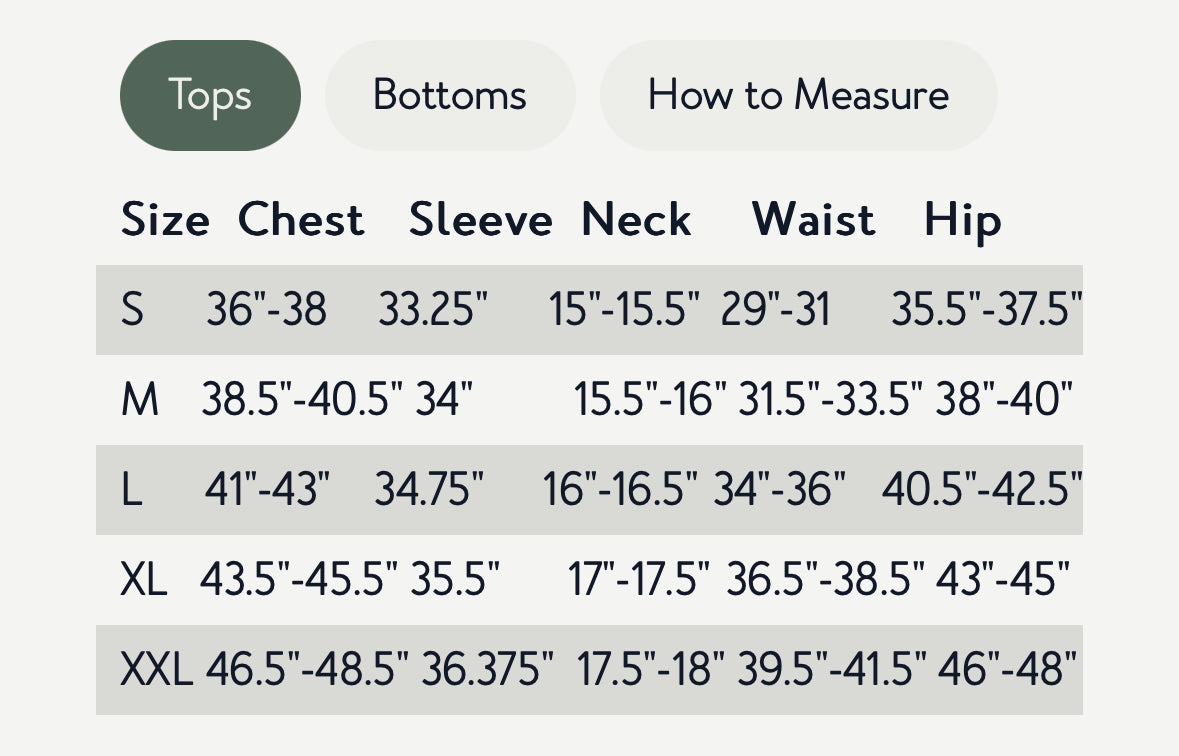Viewport: 1179px width, 756px height.
Task: Click the Size column header
Action: [165, 220]
